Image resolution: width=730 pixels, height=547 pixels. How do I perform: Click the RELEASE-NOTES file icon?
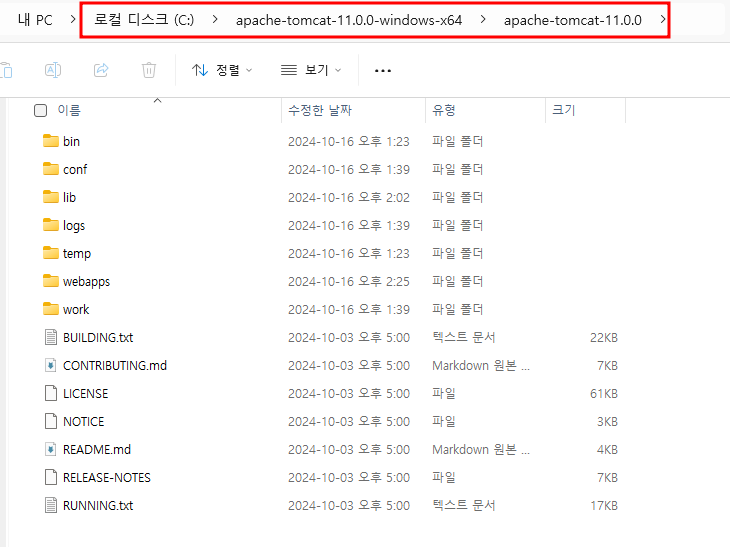click(51, 477)
